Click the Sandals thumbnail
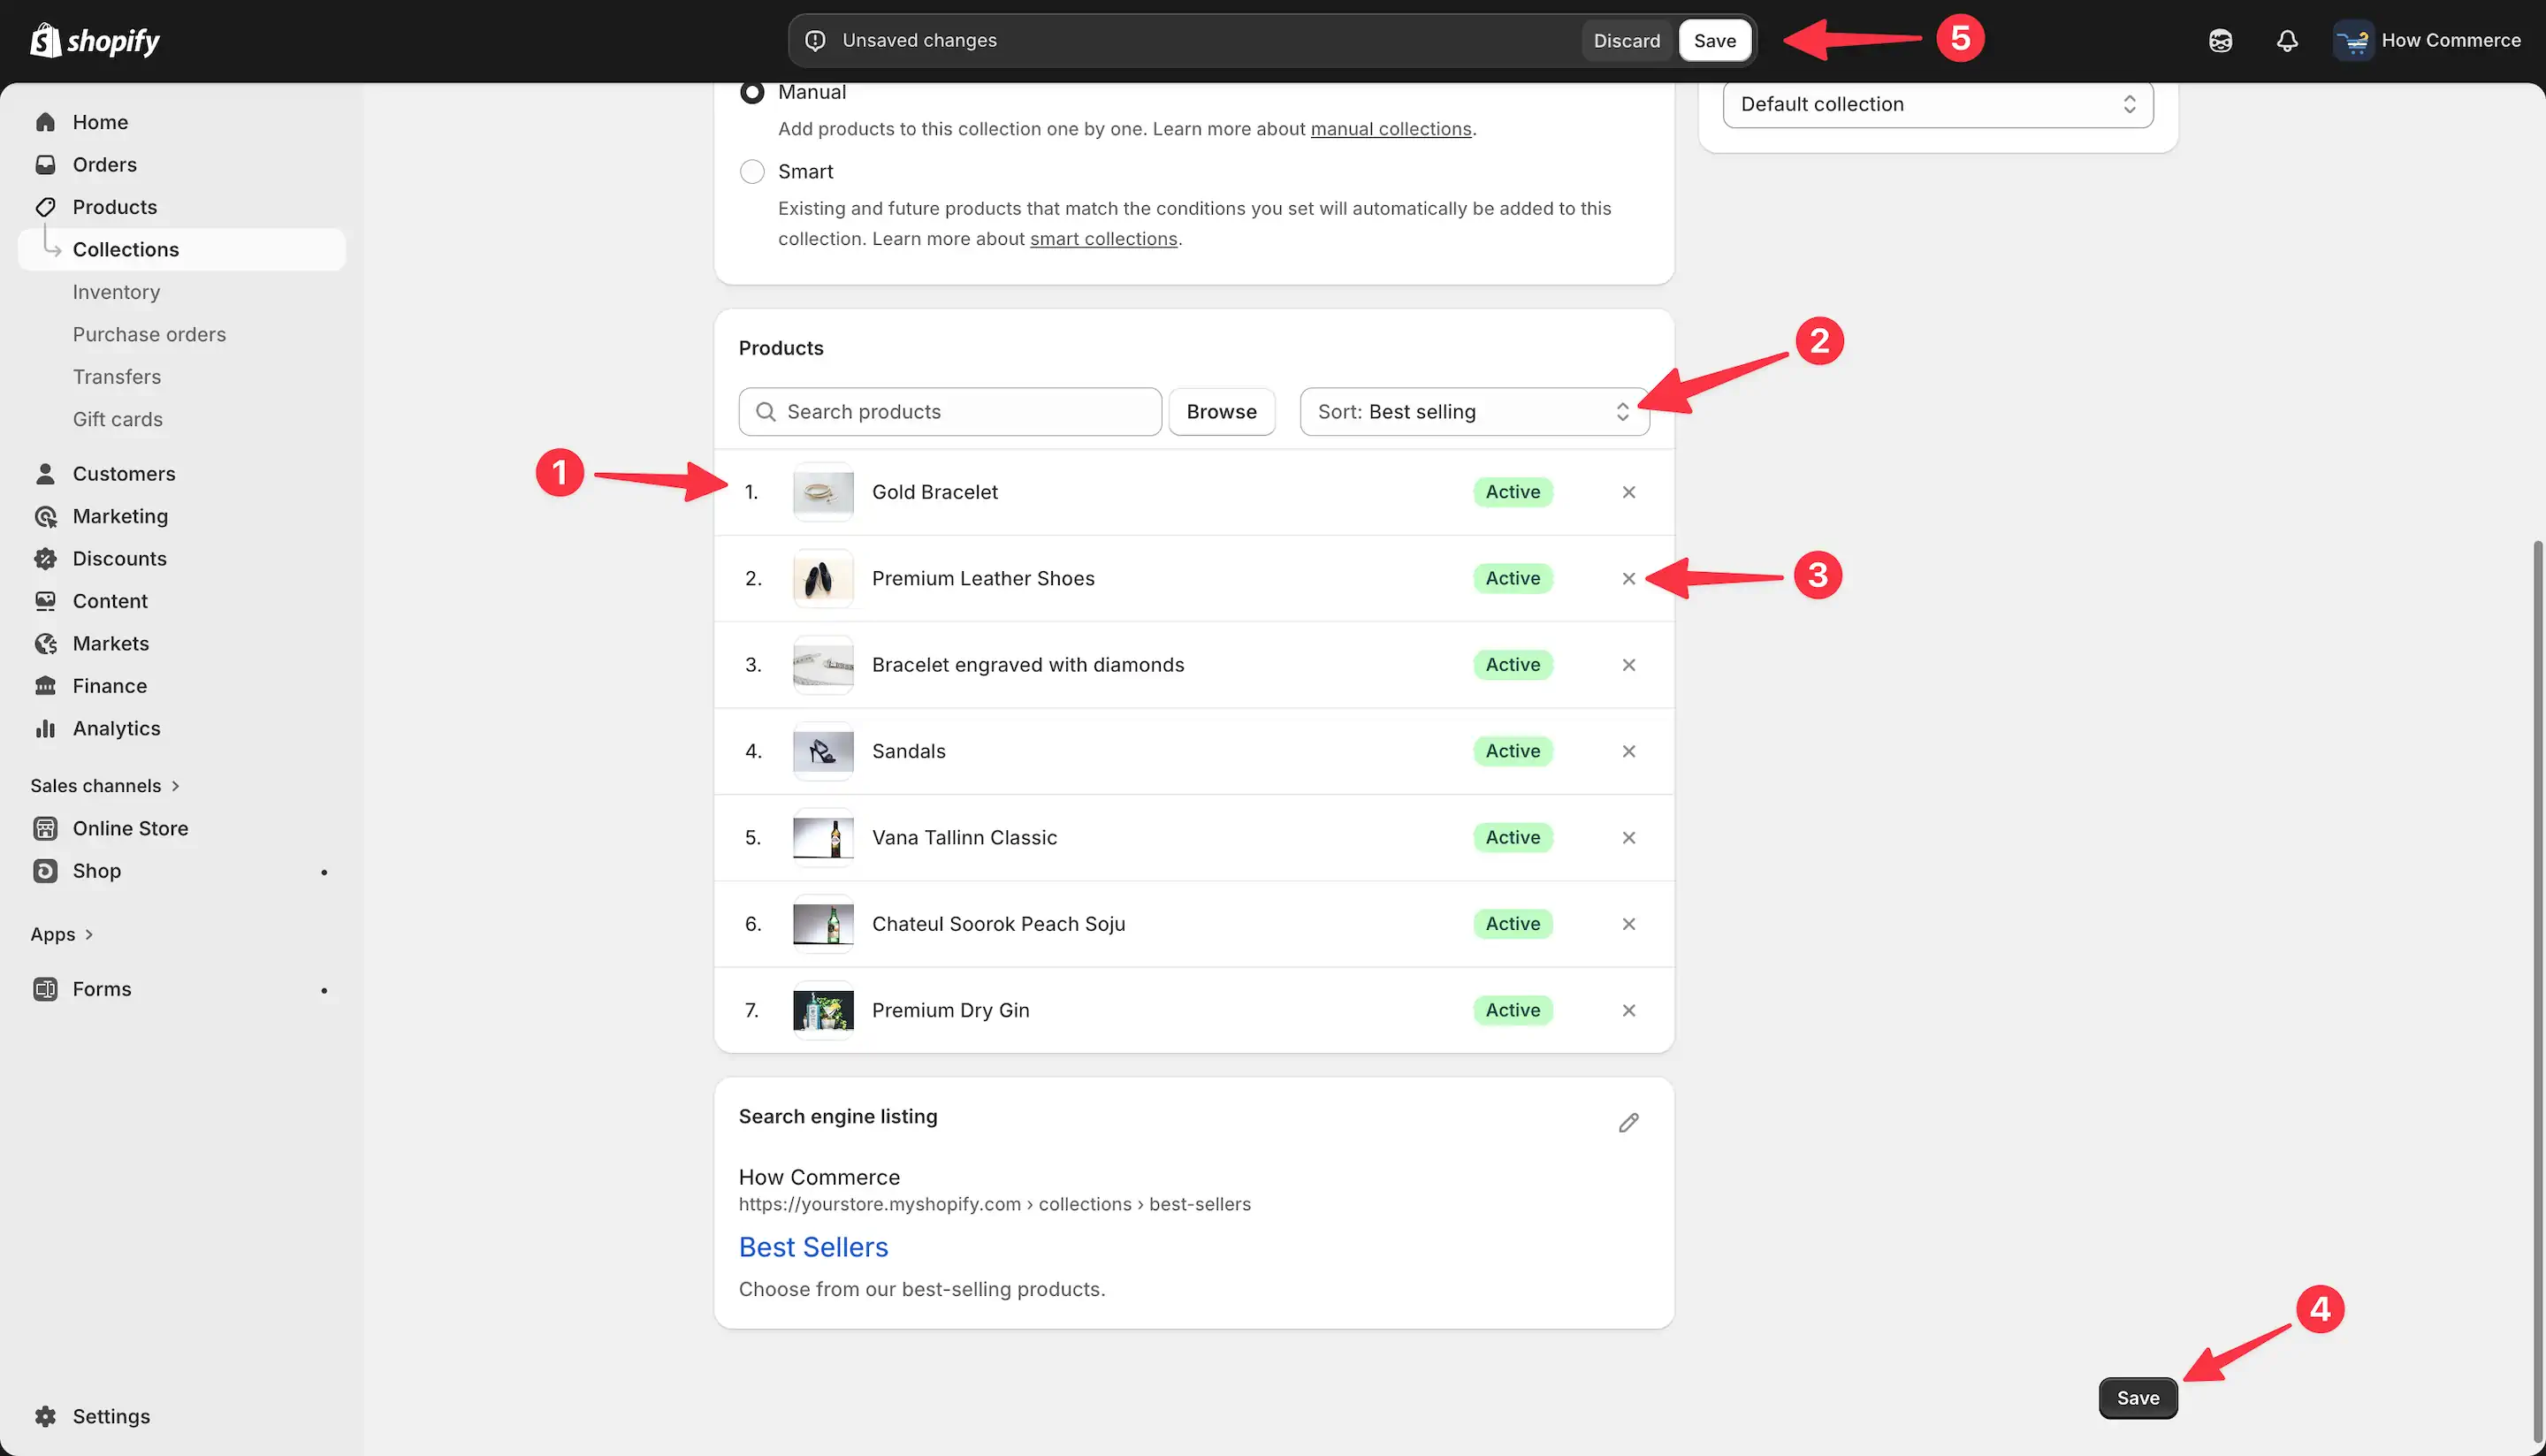Screen dimensions: 2546x1456 (x=822, y=751)
